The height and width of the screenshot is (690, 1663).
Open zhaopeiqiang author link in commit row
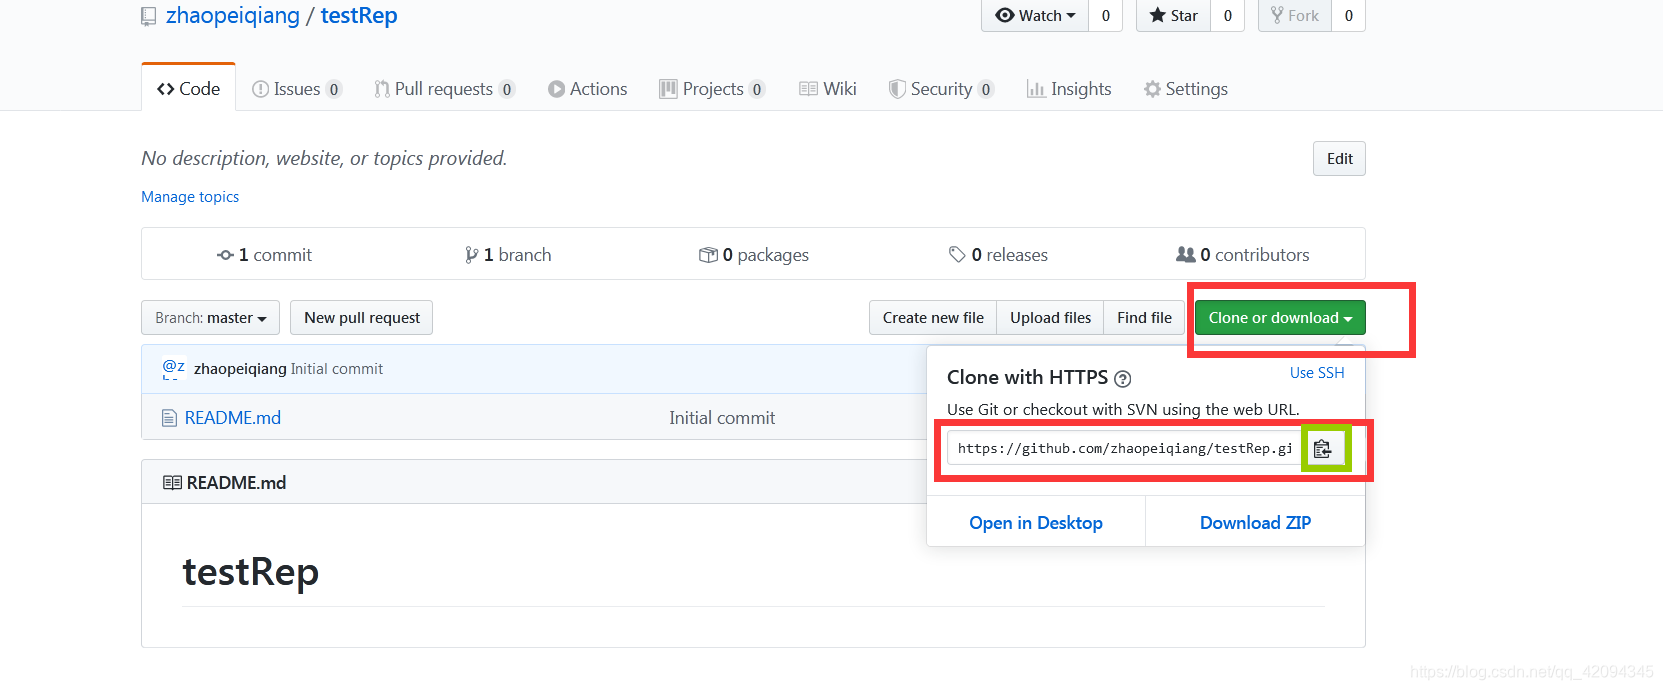[x=240, y=369]
